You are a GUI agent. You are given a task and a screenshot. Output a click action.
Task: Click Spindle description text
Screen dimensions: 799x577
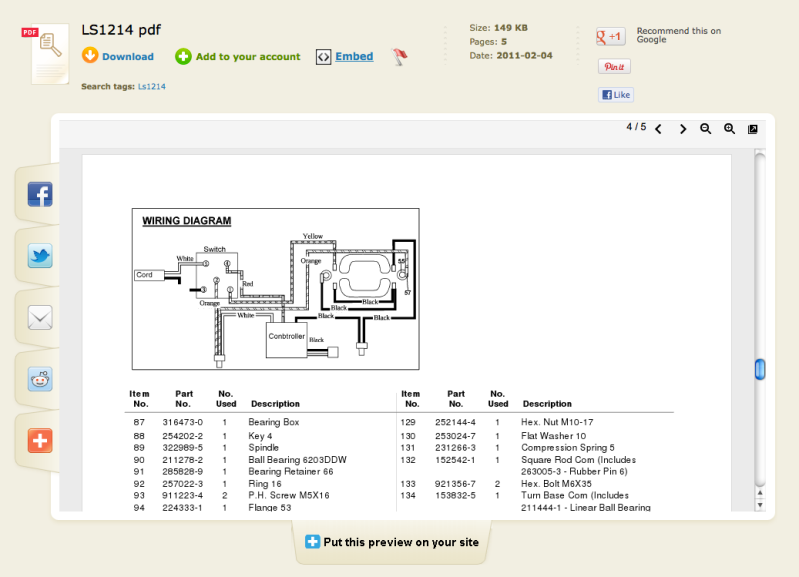263,448
